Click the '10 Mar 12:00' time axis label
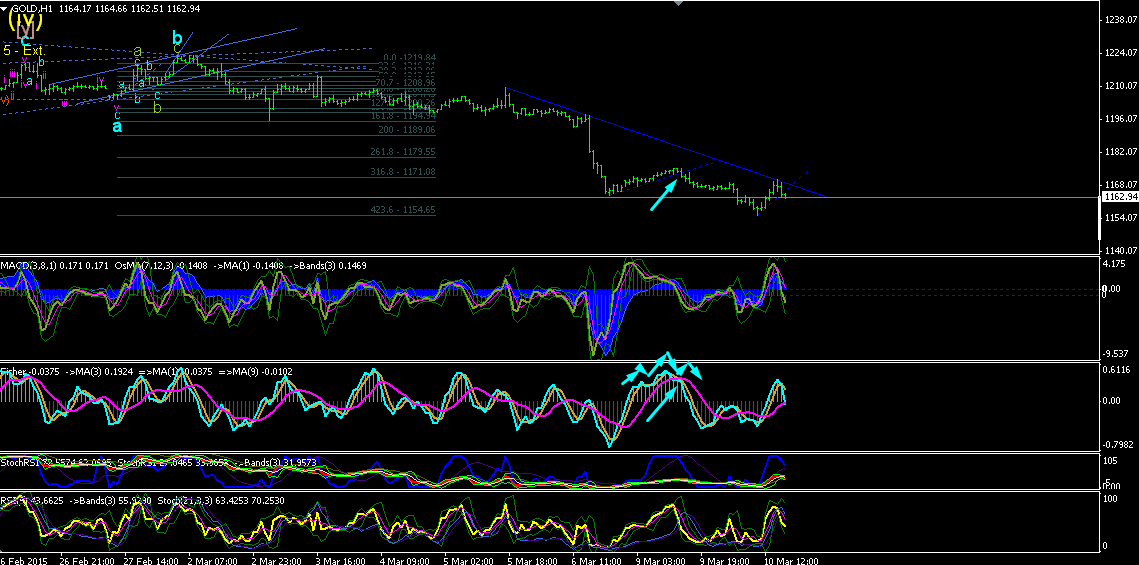This screenshot has width=1139, height=565. 793,561
